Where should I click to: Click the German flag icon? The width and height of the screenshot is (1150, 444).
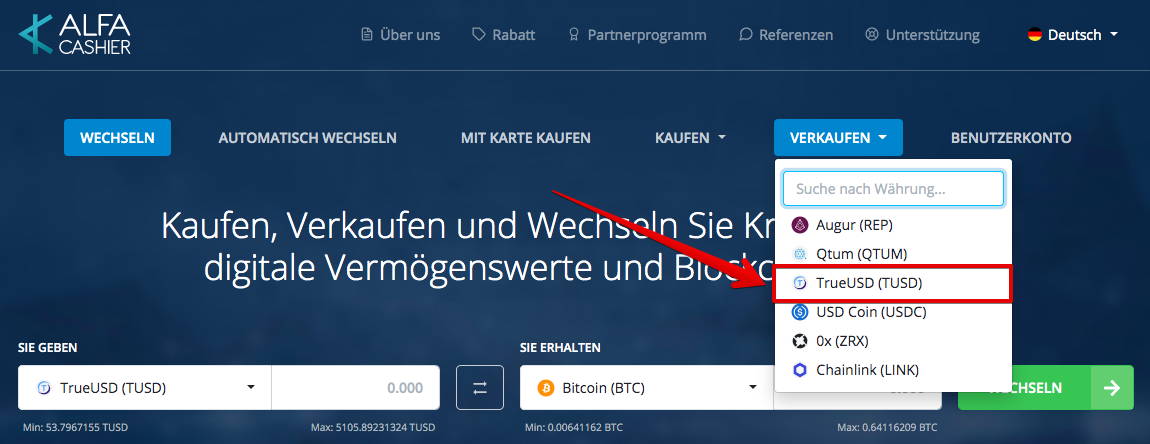click(1035, 34)
